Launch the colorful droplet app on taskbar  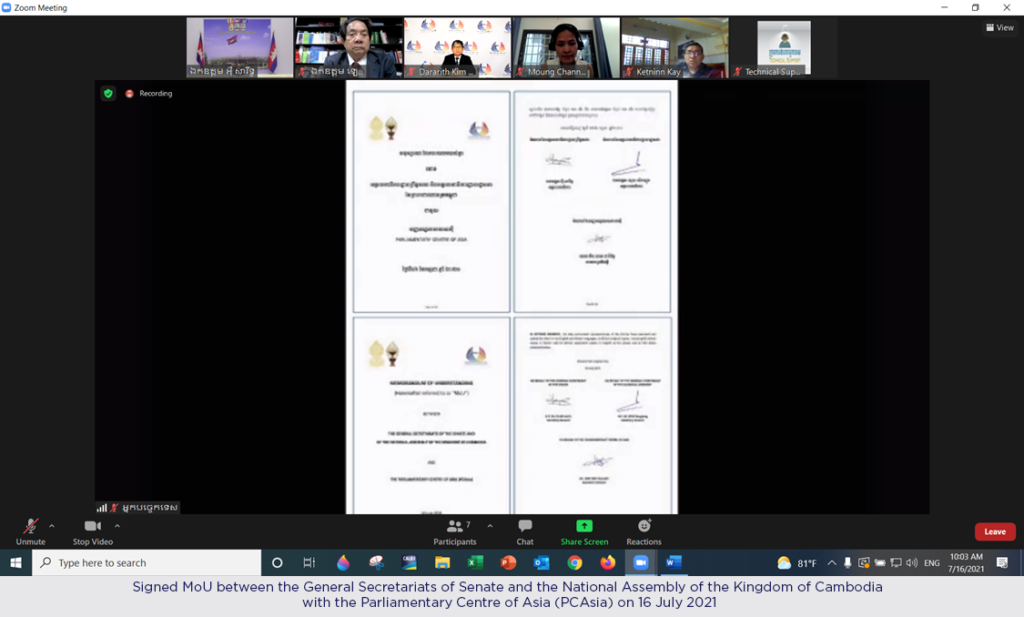coord(344,563)
